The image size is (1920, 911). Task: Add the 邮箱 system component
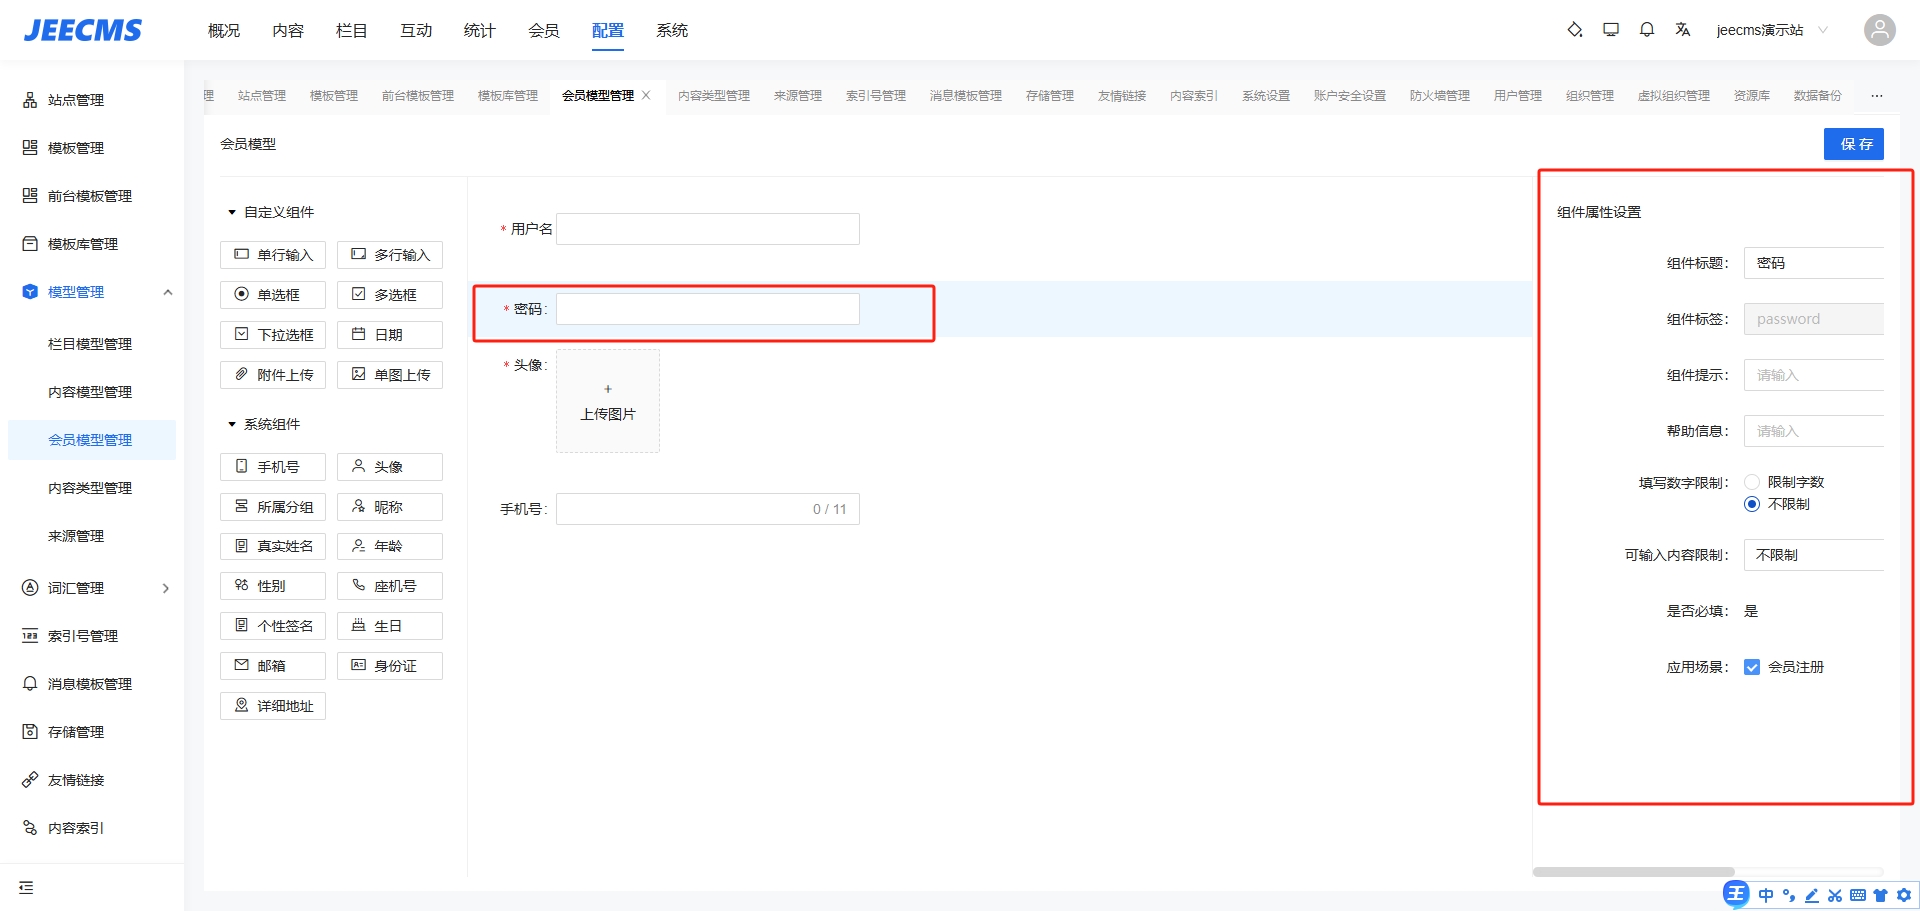tap(273, 666)
